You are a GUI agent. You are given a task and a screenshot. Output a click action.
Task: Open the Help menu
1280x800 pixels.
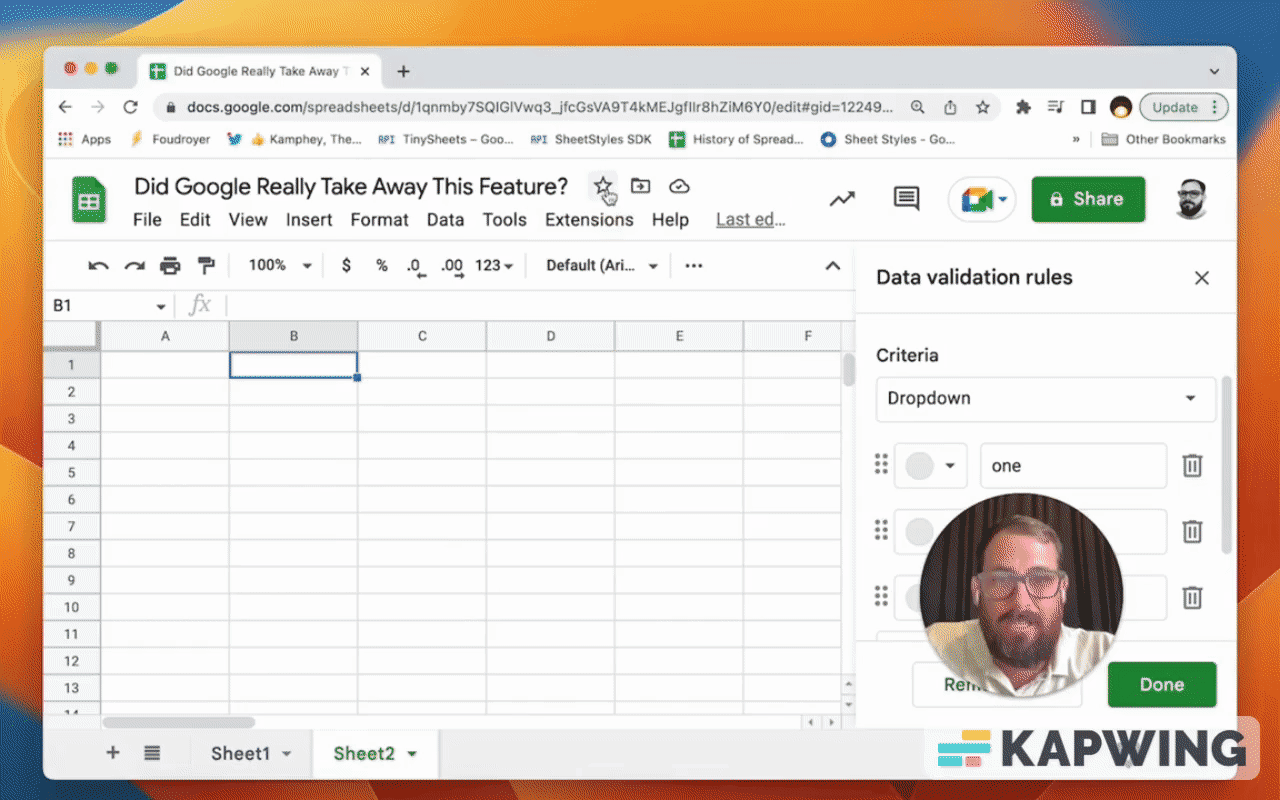pyautogui.click(x=670, y=220)
